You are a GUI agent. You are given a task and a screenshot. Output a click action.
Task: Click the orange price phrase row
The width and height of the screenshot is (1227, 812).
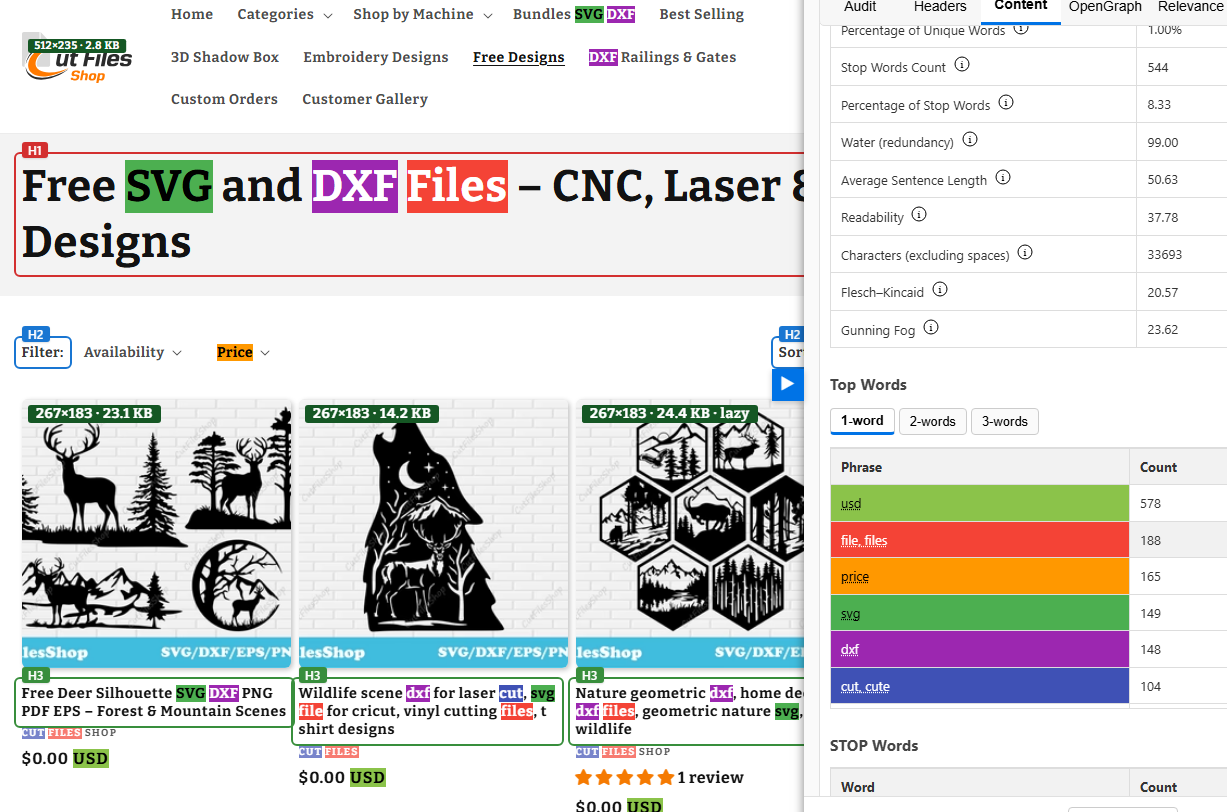coord(980,576)
